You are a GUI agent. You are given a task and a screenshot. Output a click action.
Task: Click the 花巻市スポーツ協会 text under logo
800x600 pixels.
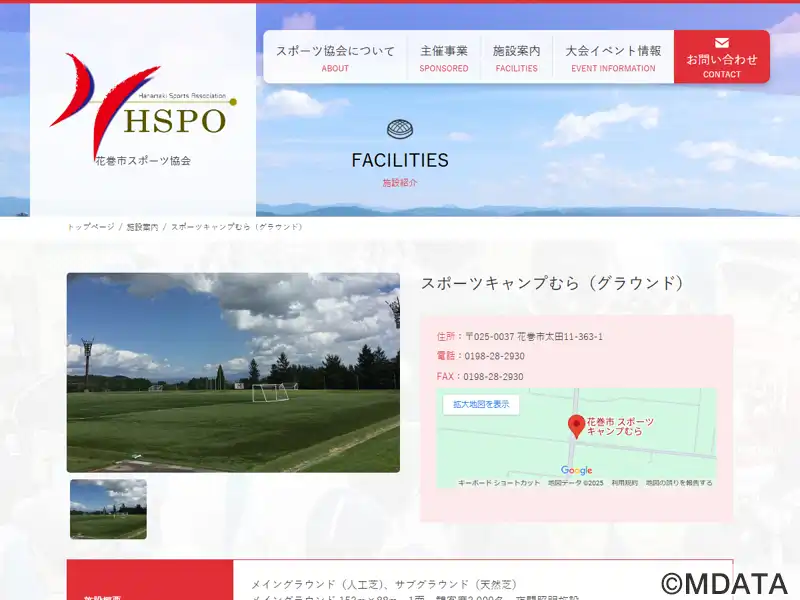pyautogui.click(x=143, y=160)
